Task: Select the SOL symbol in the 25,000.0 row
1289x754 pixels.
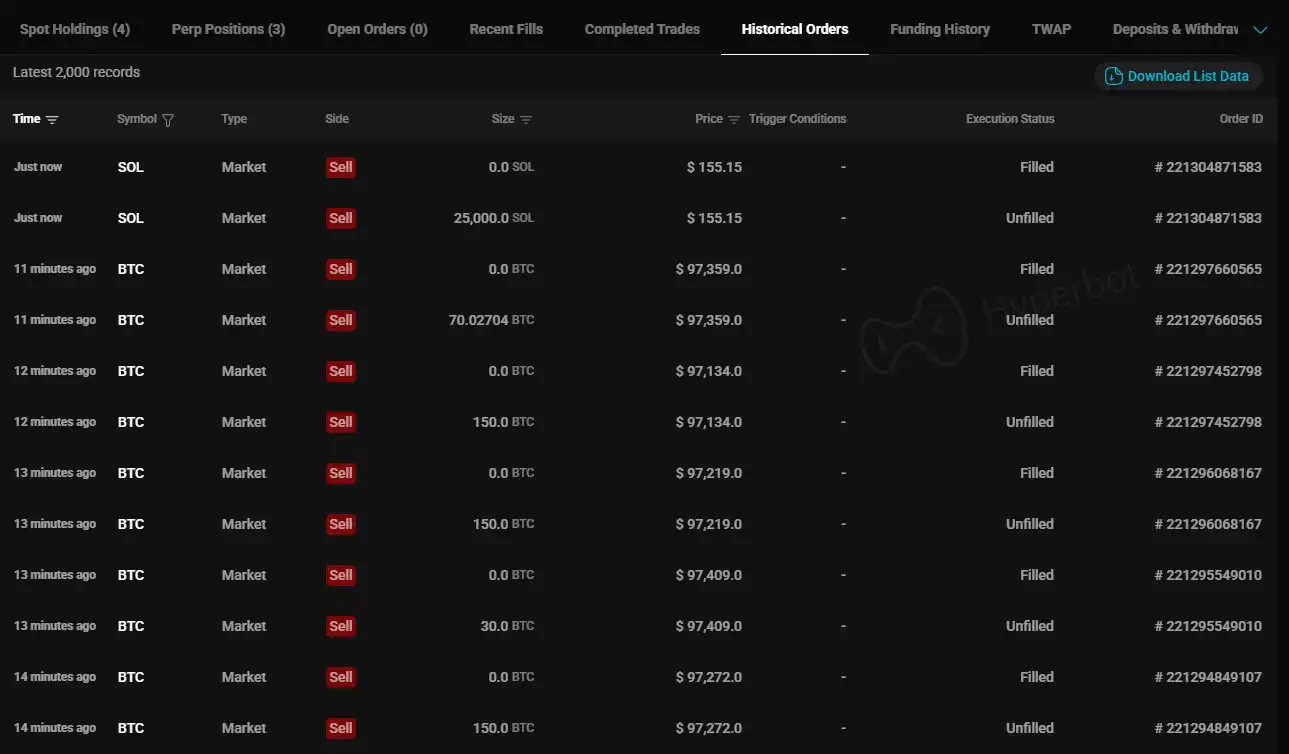Action: pyautogui.click(x=131, y=218)
